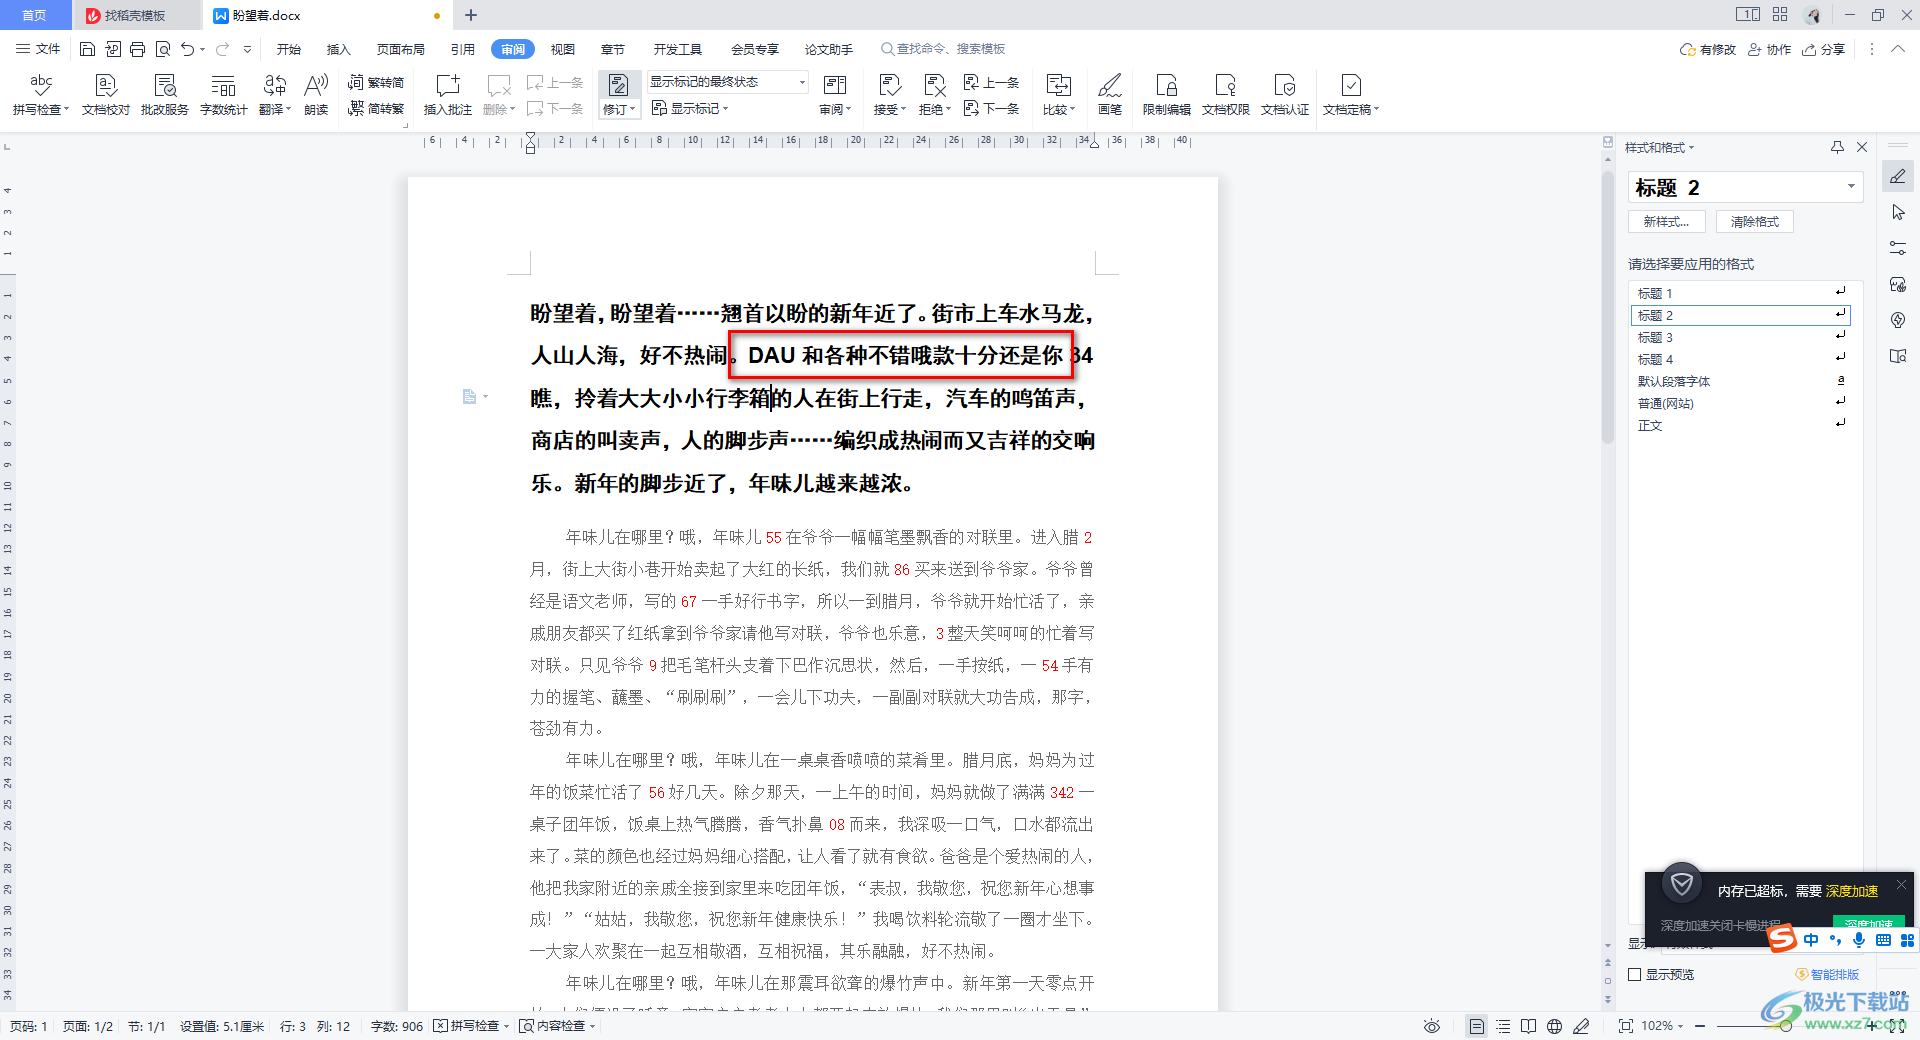1920x1040 pixels.
Task: Click the 查找命令、搜索模板 search box
Action: [x=943, y=49]
